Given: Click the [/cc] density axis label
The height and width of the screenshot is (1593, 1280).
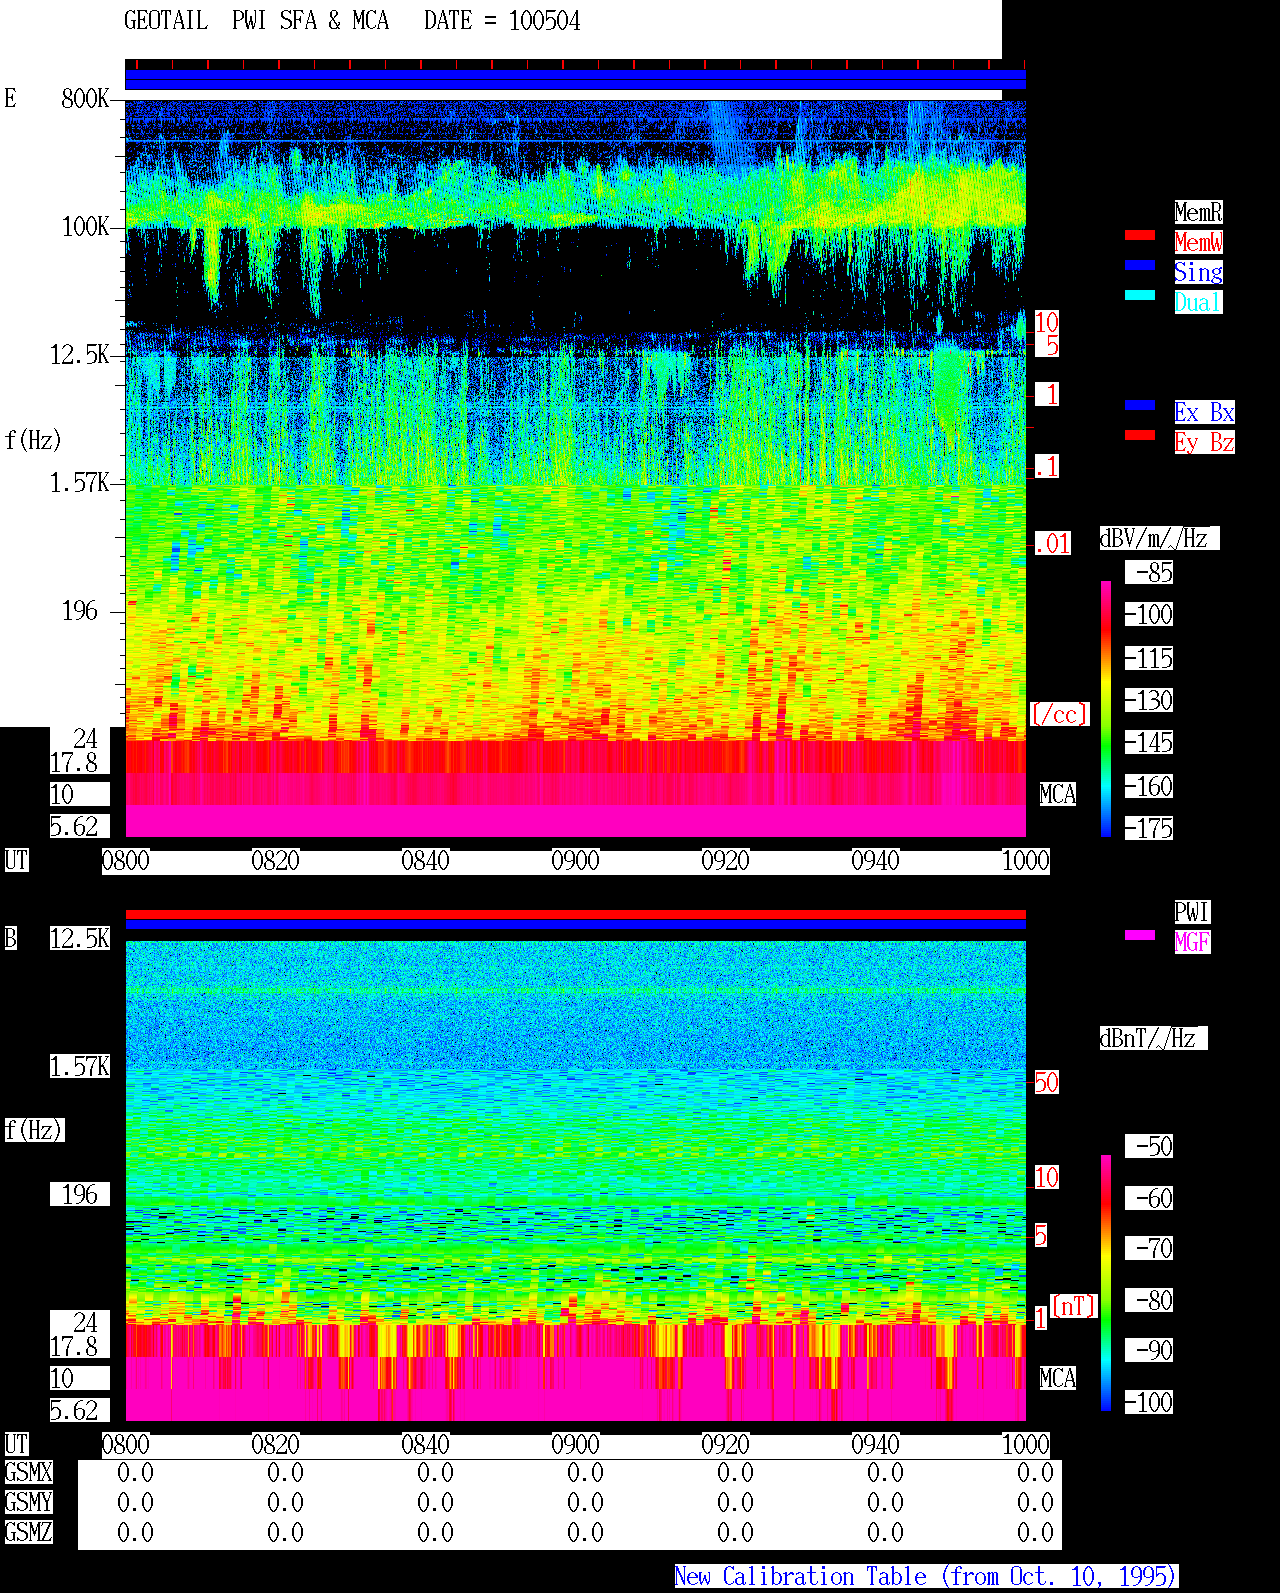Looking at the screenshot, I should click(x=1059, y=714).
